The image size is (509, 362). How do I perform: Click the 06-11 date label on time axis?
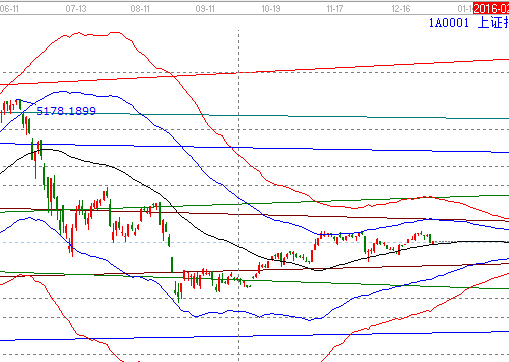tap(9, 9)
